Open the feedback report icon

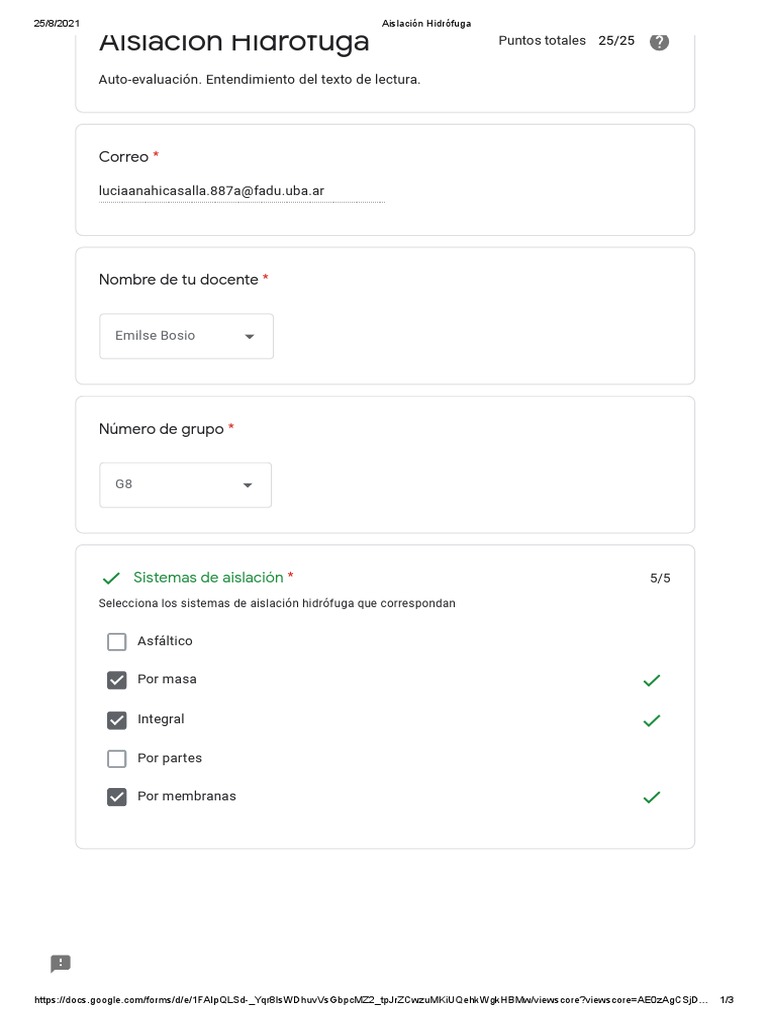(x=61, y=964)
